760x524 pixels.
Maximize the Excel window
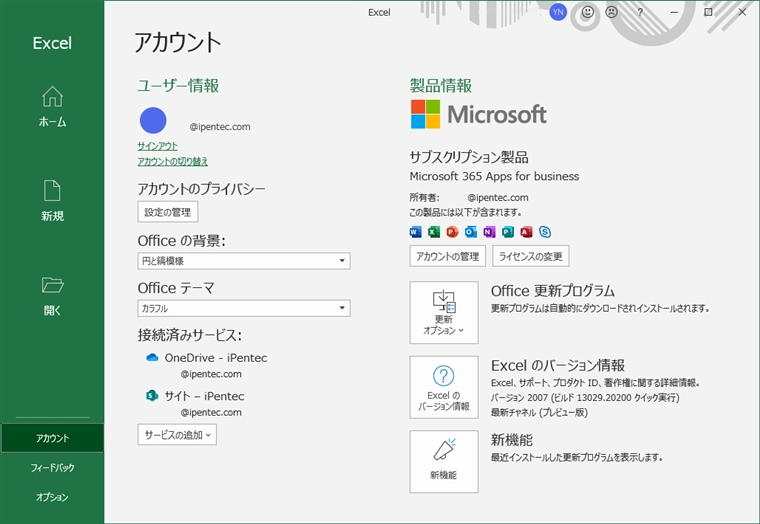(708, 12)
